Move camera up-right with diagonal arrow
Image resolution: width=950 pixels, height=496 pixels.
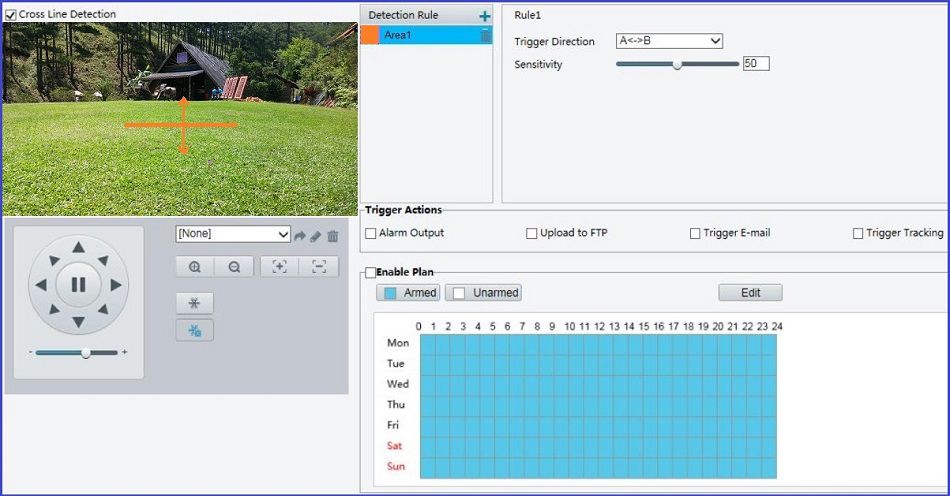pos(103,260)
